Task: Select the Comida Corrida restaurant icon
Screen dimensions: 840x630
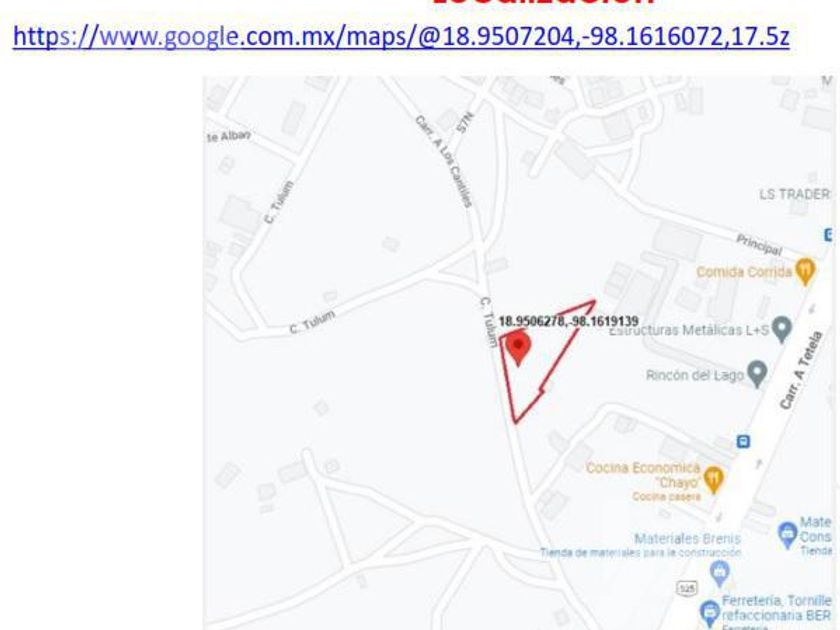Action: coord(805,272)
